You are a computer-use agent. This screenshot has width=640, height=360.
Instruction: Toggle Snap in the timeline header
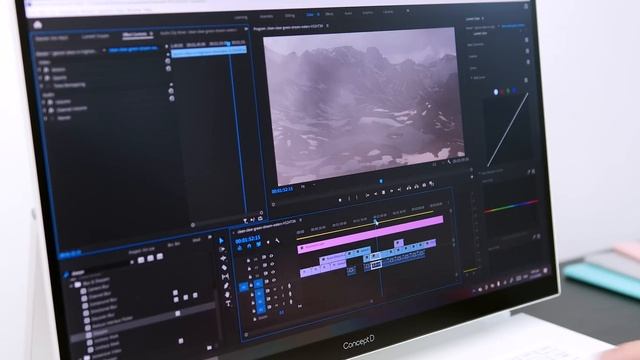(249, 246)
